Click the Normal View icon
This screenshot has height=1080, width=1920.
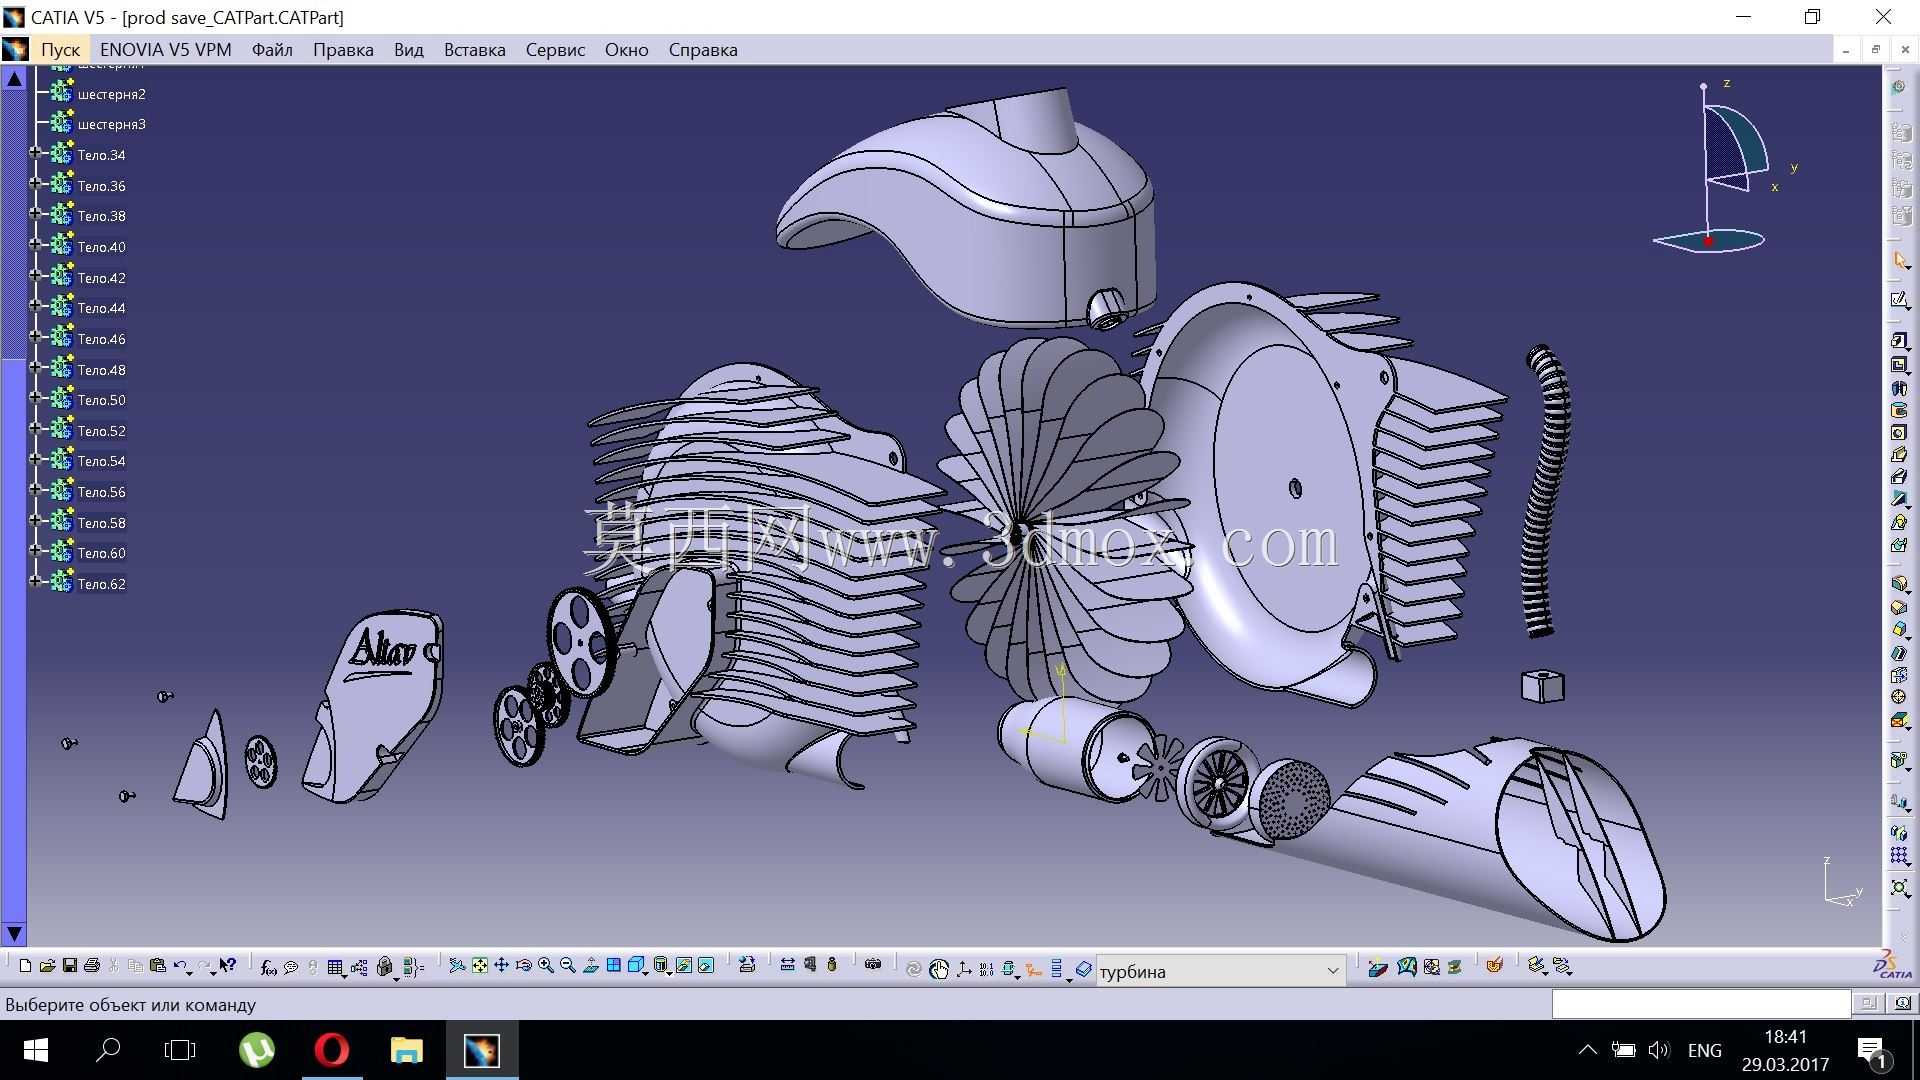[x=590, y=966]
